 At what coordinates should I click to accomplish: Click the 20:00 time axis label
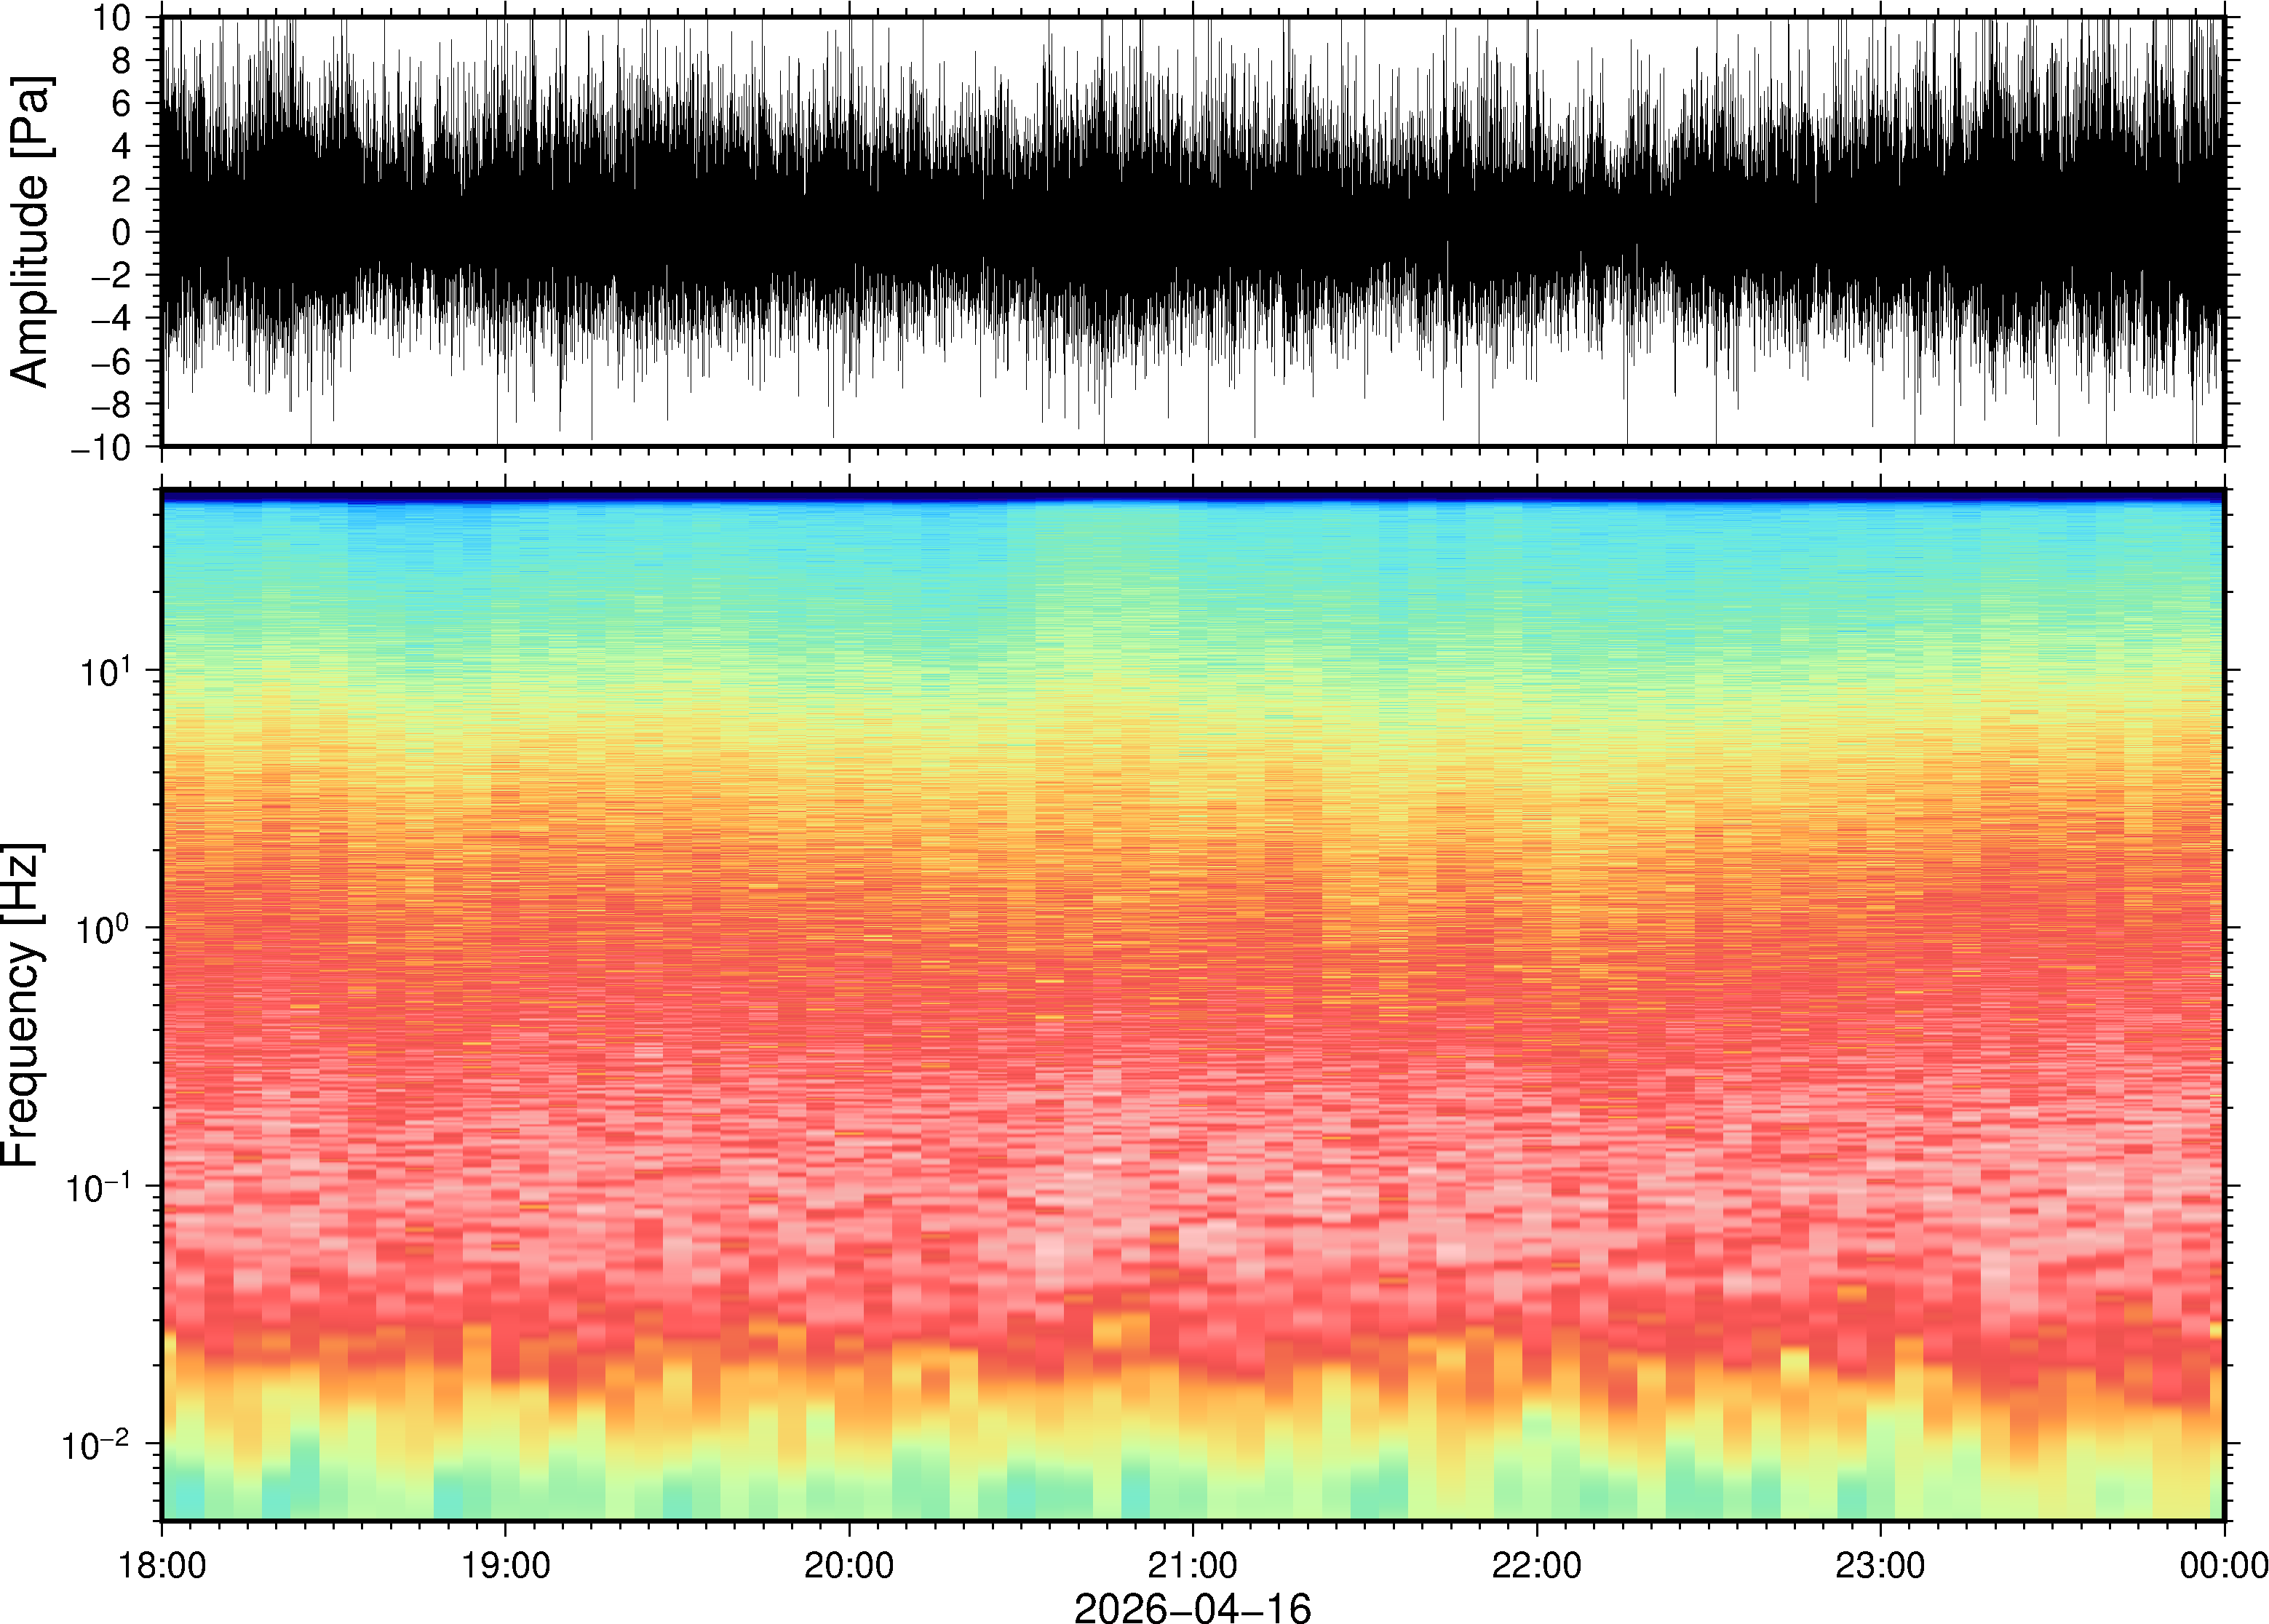[849, 1565]
